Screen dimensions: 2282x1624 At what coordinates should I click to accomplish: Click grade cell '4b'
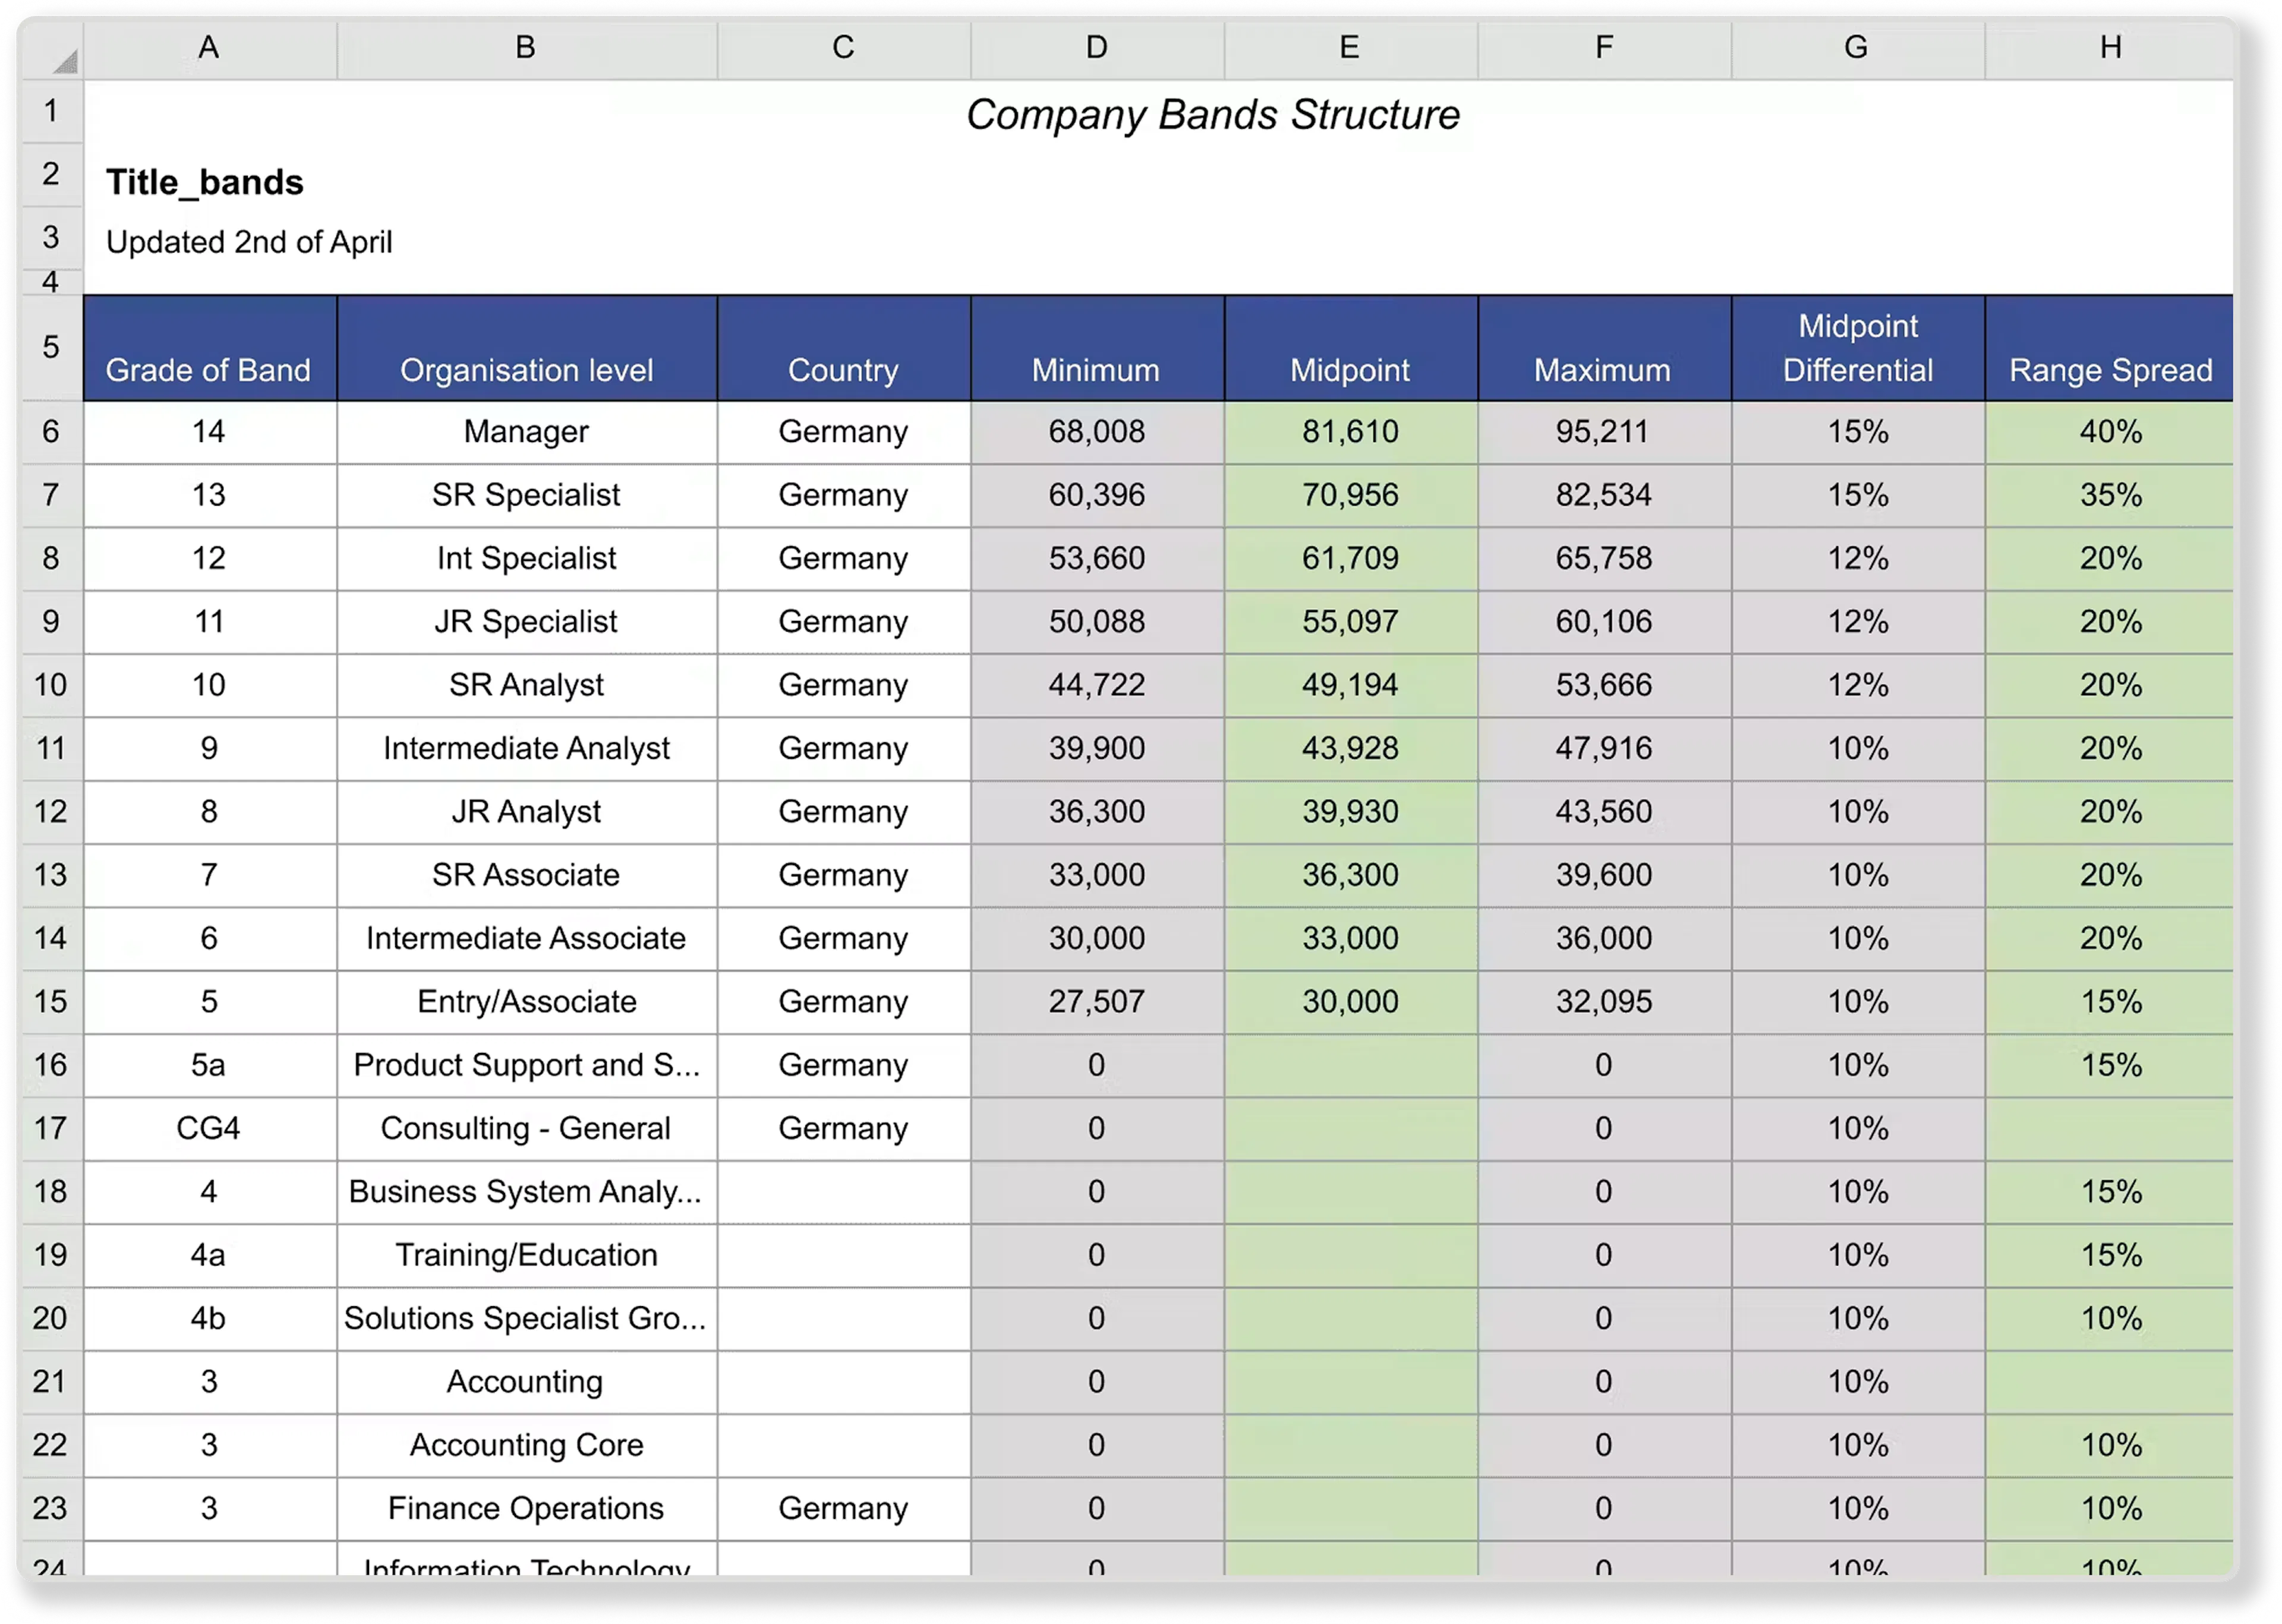(x=209, y=1318)
